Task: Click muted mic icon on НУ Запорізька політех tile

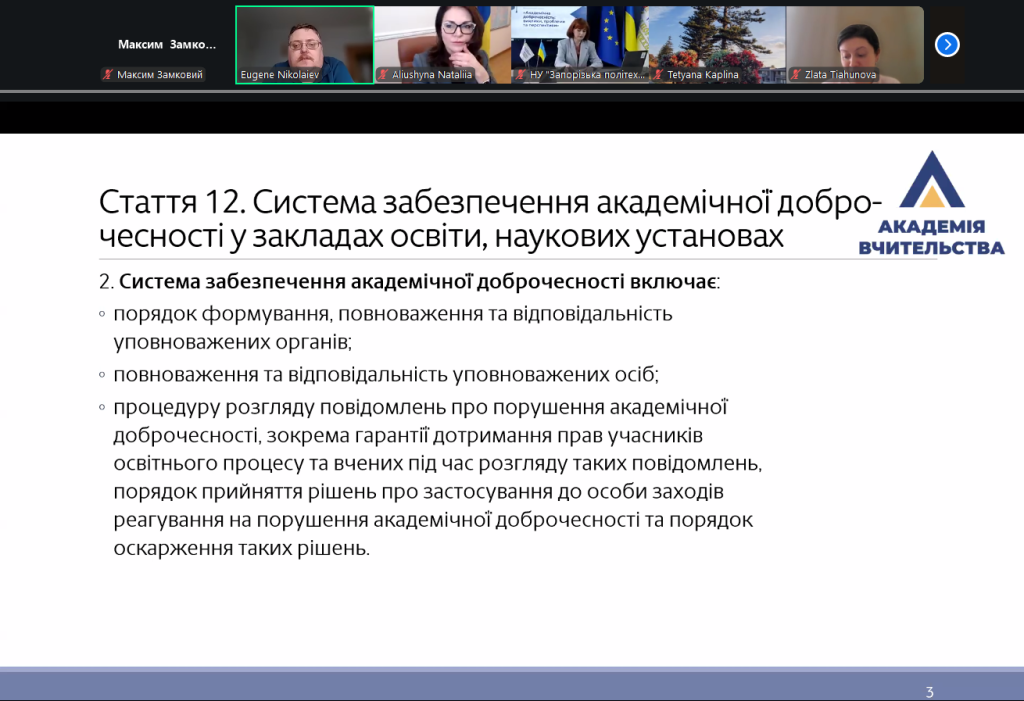Action: [520, 75]
